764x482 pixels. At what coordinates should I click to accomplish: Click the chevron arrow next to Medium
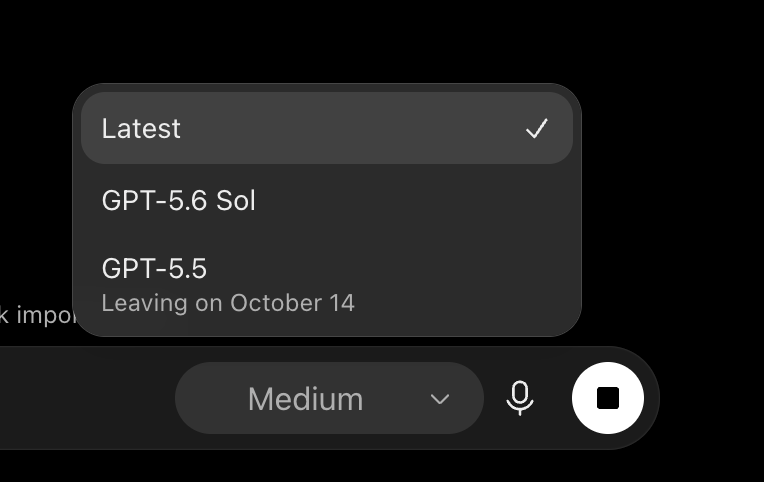[x=440, y=400]
